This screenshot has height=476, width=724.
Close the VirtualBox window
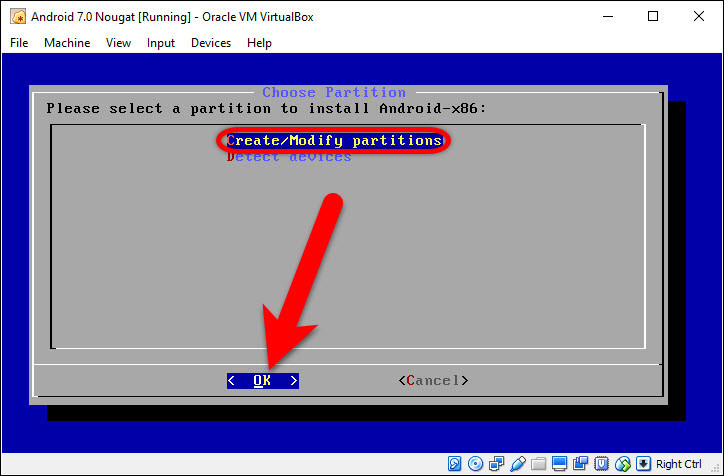699,17
